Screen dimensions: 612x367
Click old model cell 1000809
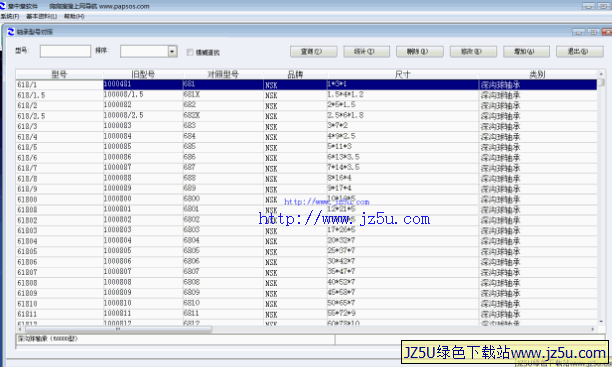click(x=143, y=293)
